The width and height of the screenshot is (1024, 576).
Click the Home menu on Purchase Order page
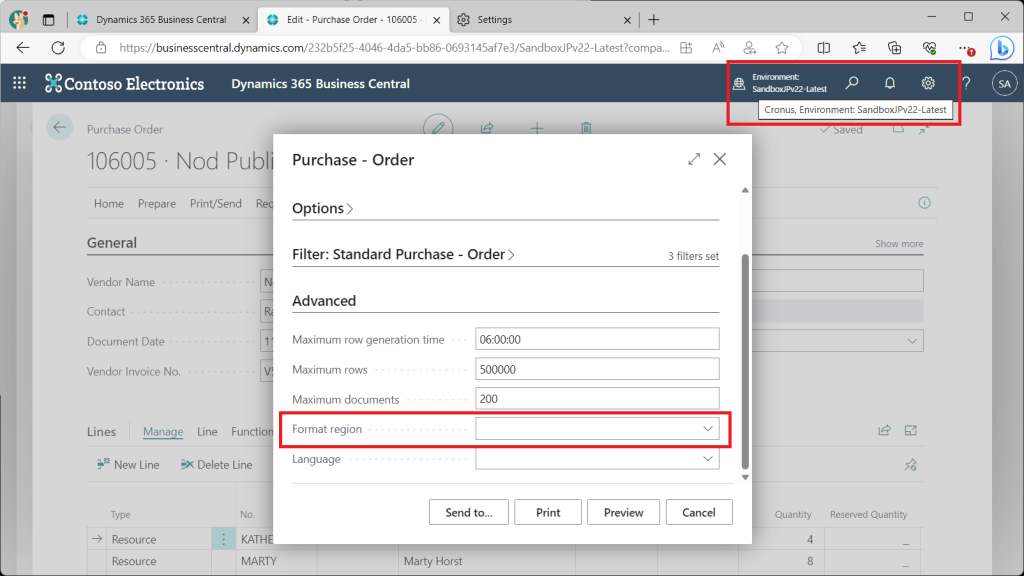point(108,204)
